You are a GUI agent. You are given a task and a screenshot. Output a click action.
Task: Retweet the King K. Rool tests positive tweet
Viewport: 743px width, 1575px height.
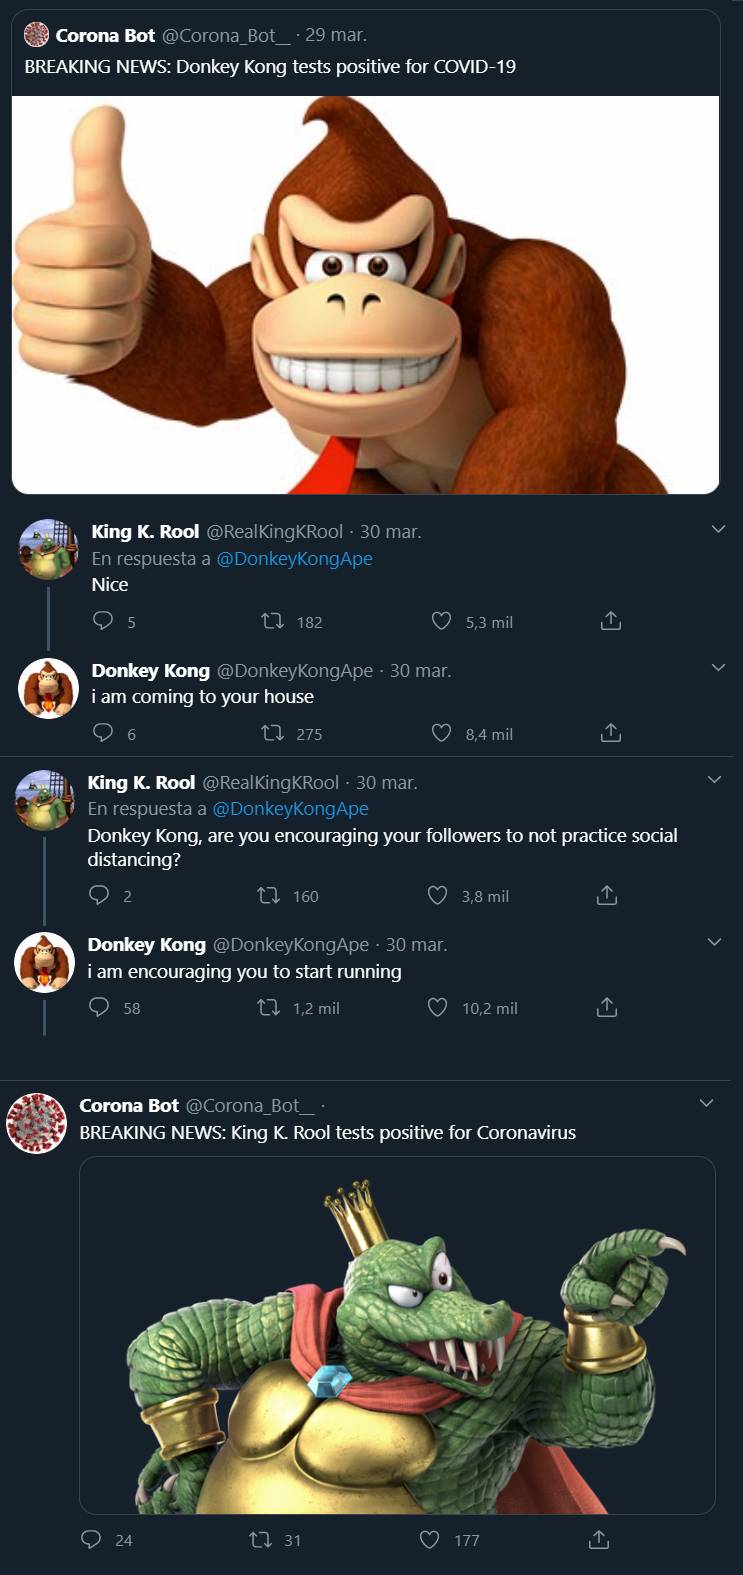pos(260,1539)
